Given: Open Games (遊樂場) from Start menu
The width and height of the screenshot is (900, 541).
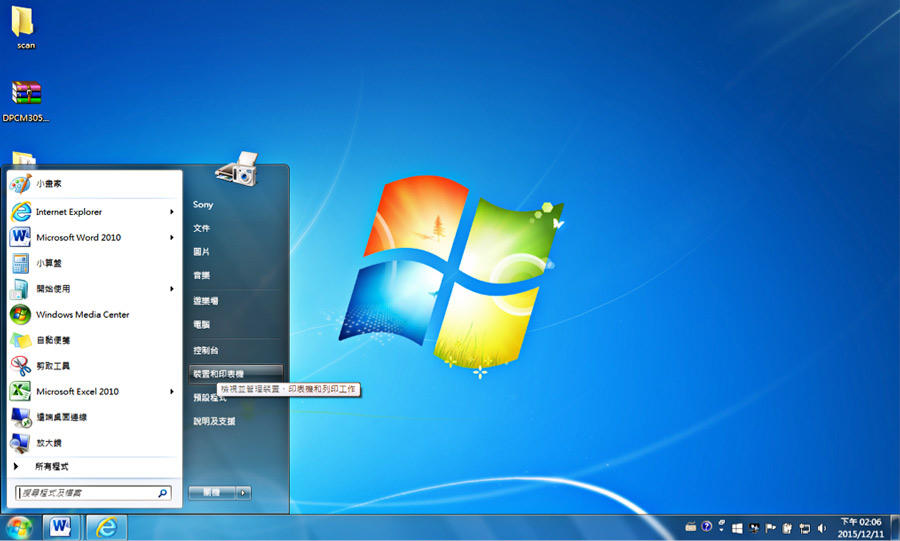Looking at the screenshot, I should pos(235,301).
